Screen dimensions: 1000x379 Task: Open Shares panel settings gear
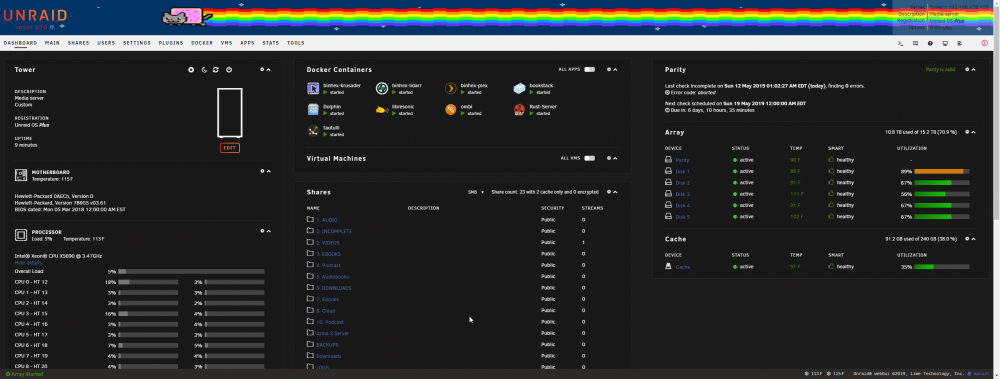609,191
